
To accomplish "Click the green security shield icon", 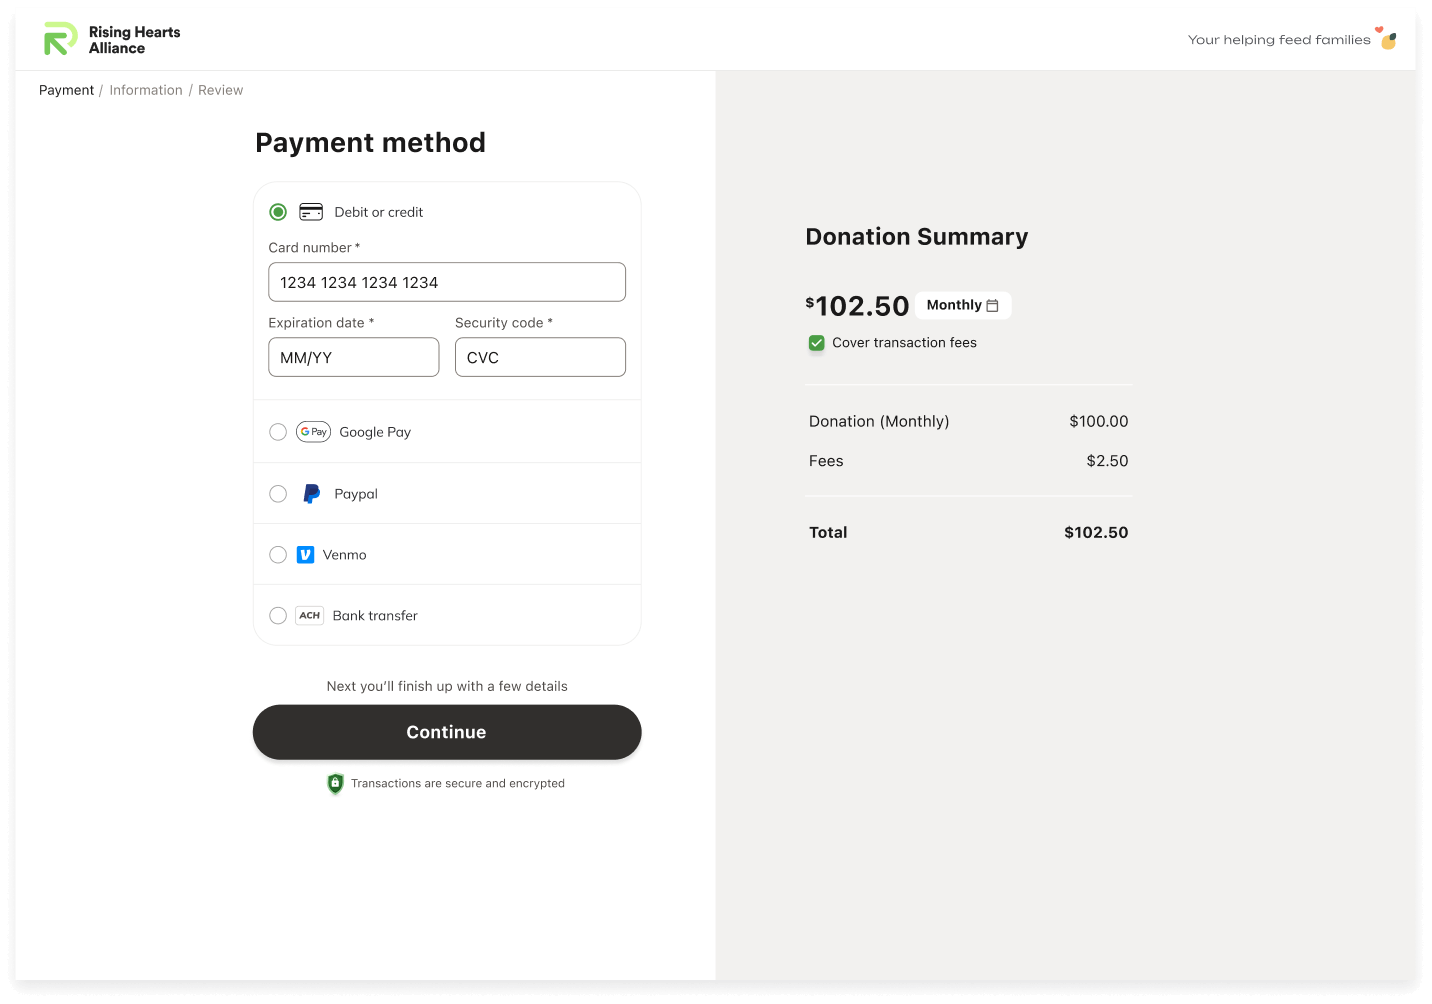I will point(336,784).
